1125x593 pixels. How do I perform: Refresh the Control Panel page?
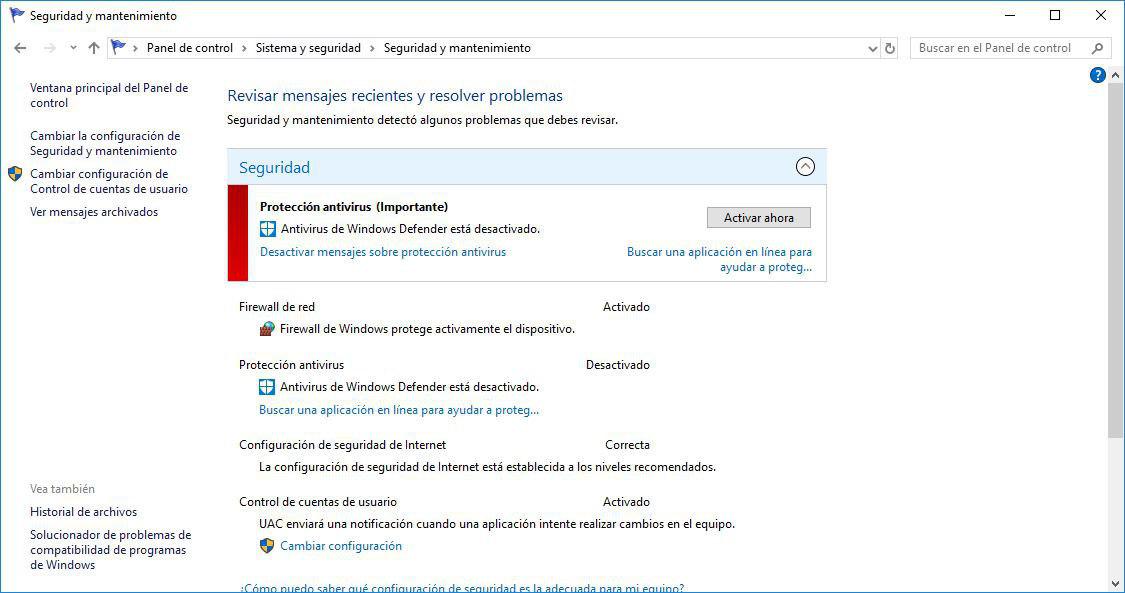[890, 49]
